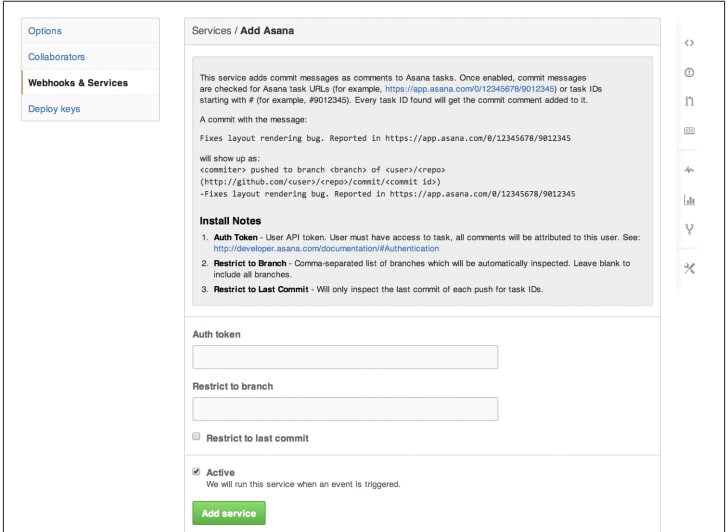Open the Issues icon in right sidebar
The image size is (728, 532).
(x=689, y=72)
